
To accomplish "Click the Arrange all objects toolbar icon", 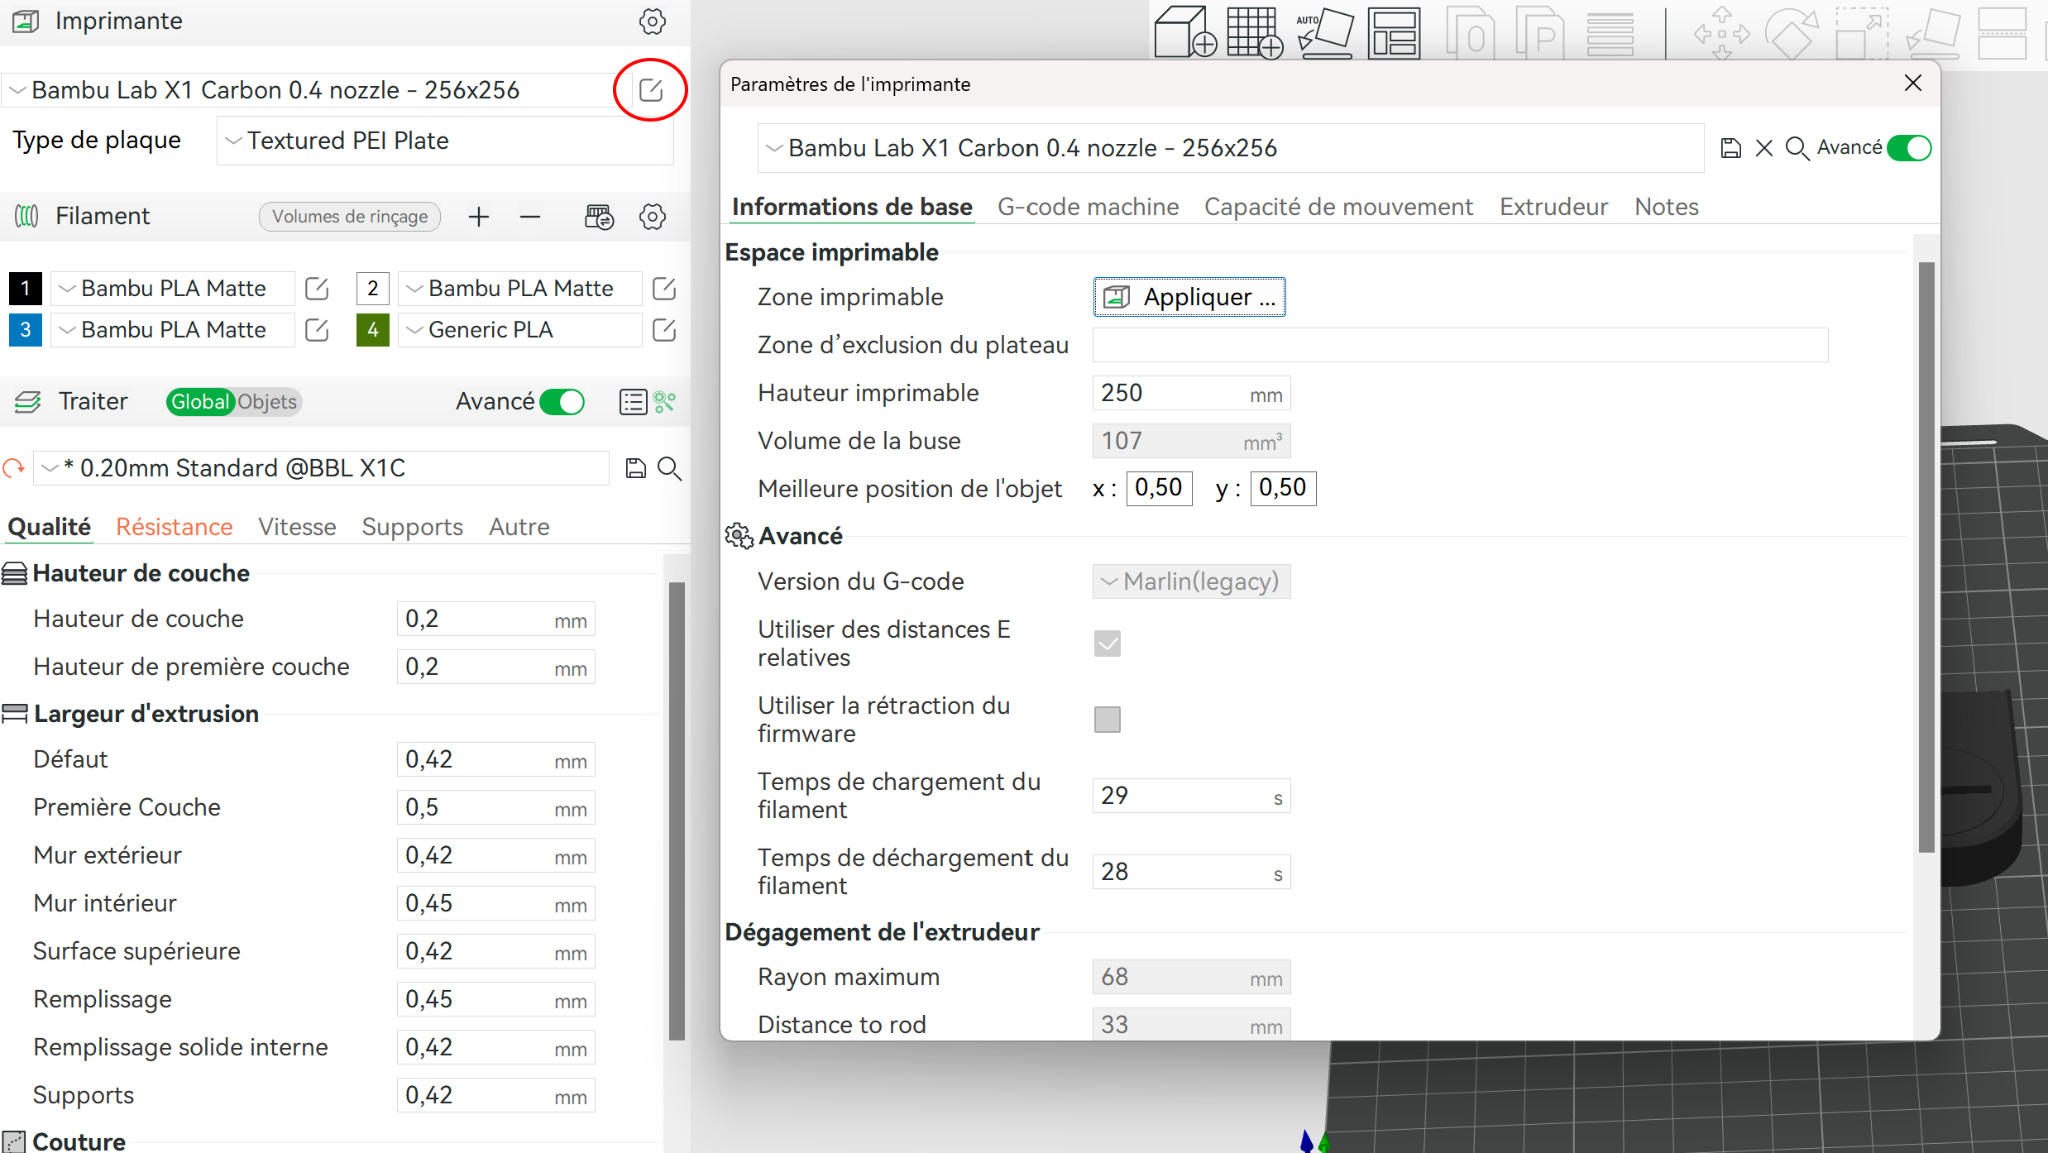I will [x=1394, y=33].
